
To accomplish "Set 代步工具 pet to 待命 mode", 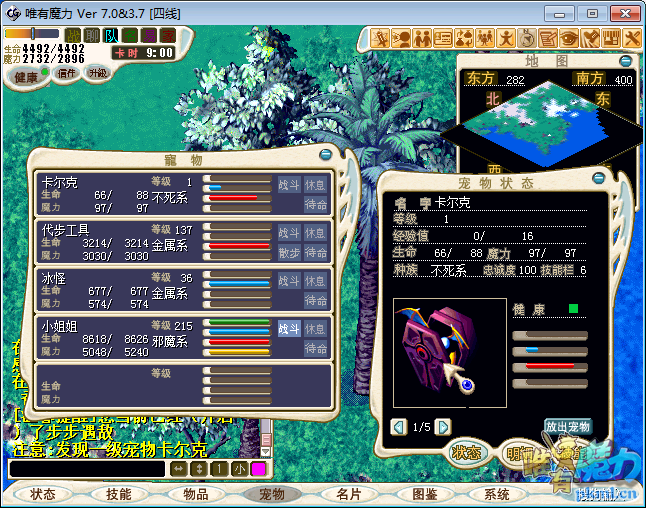I will [x=316, y=253].
